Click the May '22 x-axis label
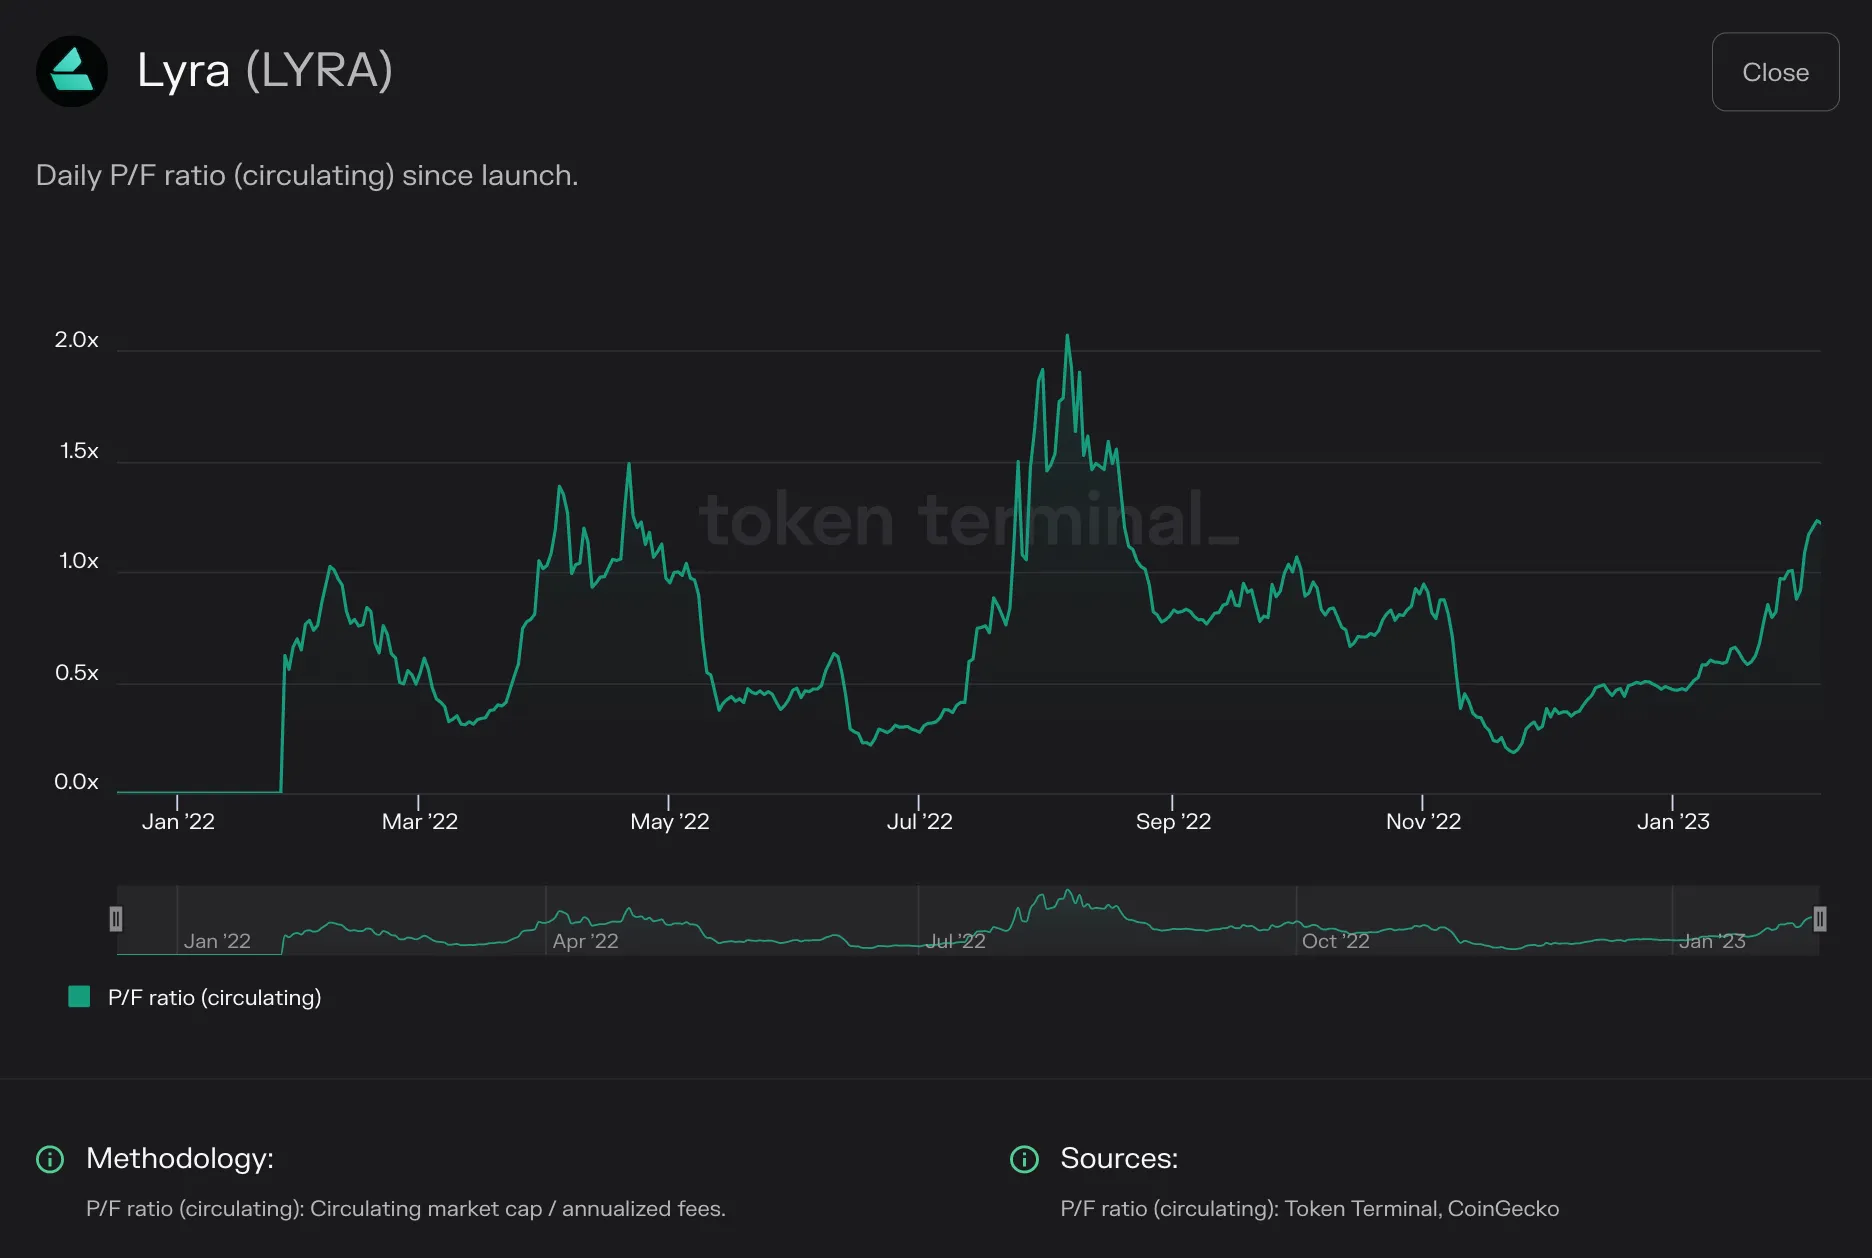This screenshot has width=1872, height=1258. point(669,822)
